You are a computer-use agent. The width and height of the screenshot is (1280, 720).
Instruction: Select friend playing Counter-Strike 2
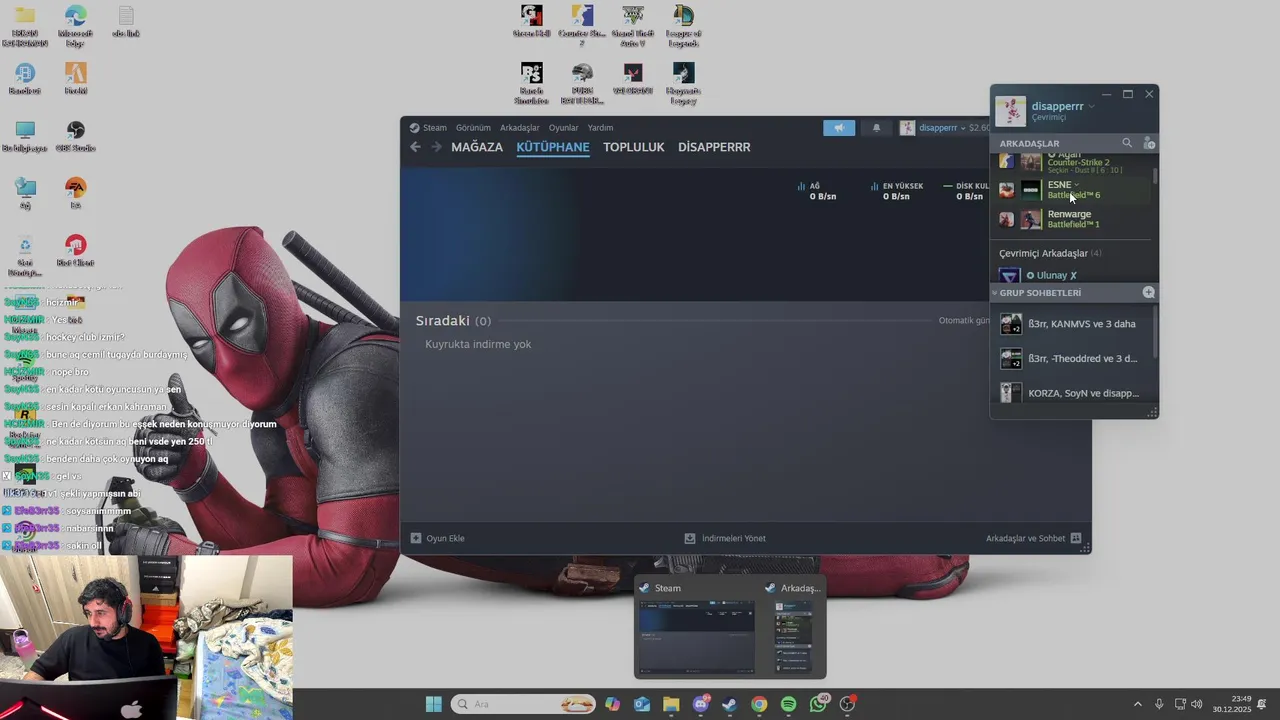[x=1075, y=162]
